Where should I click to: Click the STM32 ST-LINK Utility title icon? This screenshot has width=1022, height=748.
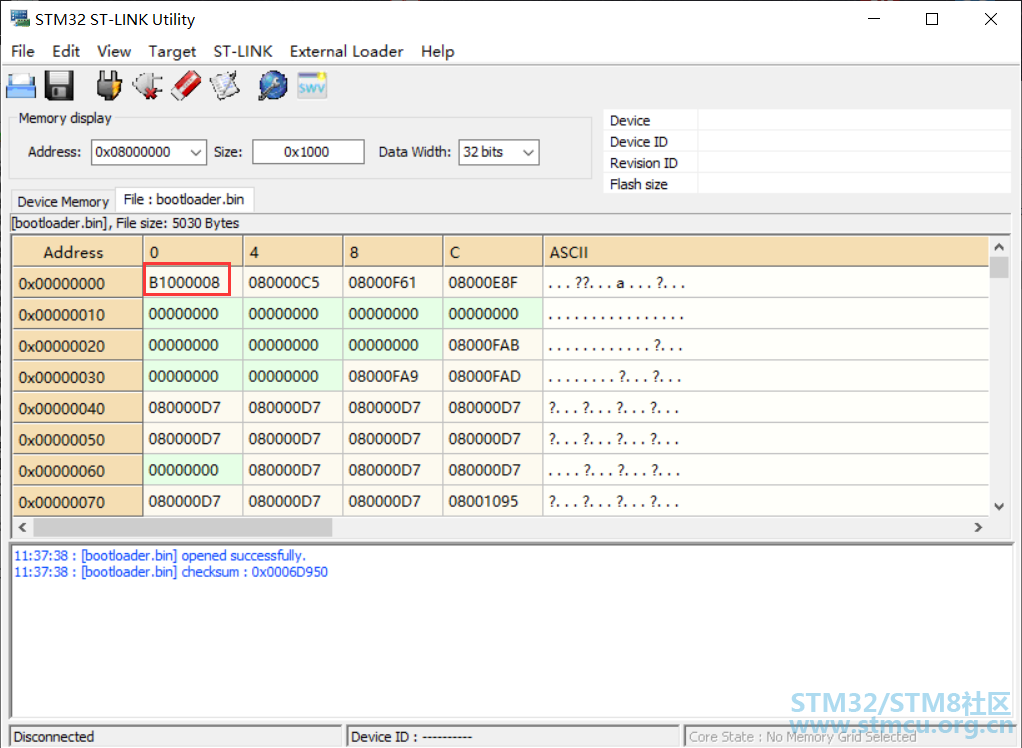click(20, 19)
